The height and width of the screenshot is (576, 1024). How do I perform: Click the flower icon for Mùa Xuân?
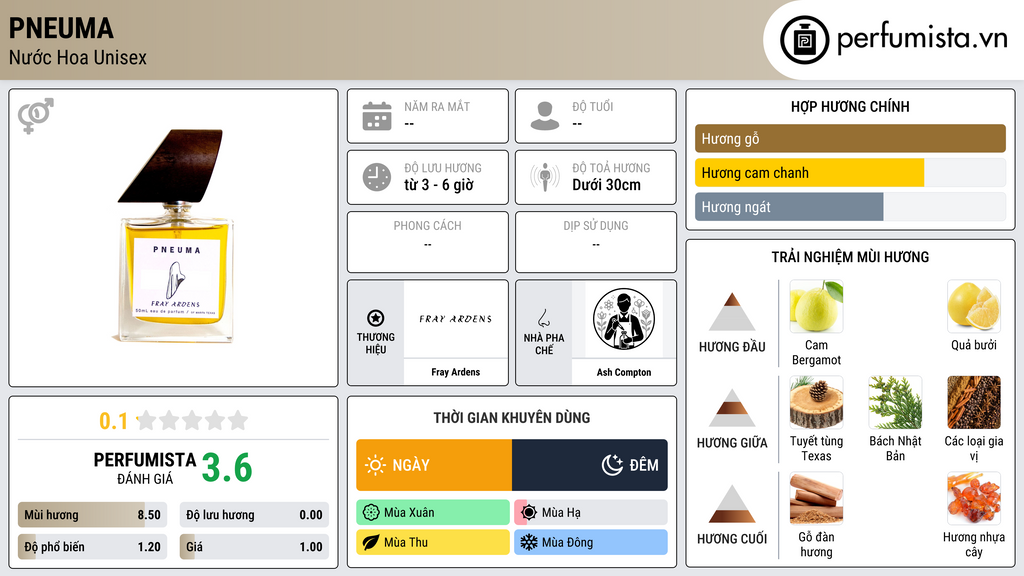(x=371, y=513)
